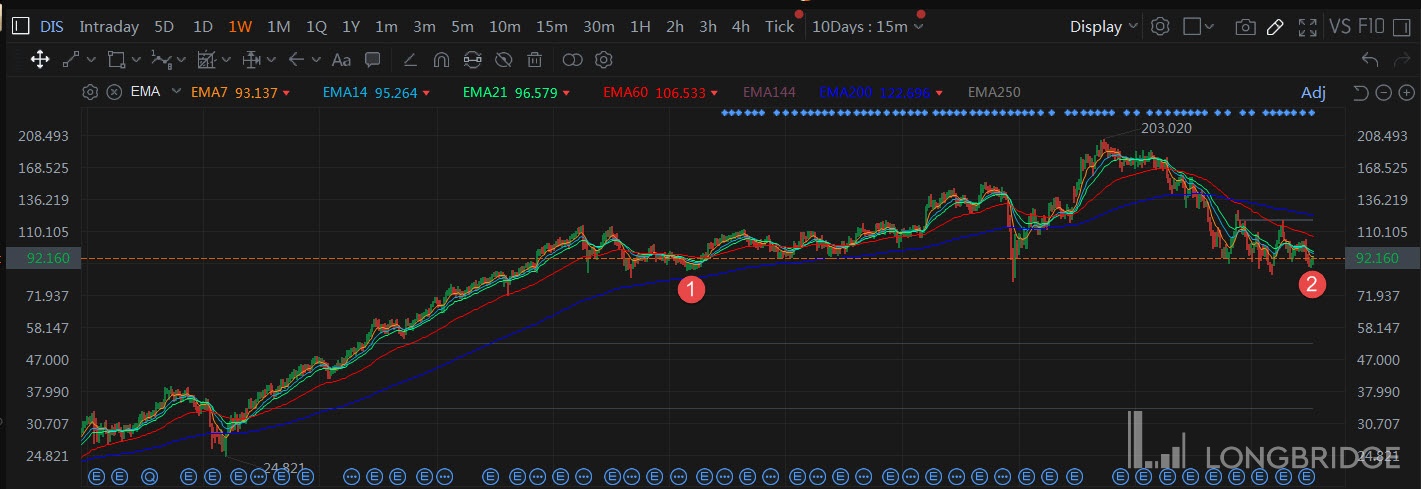Open pattern tool dropdown arrow
1421x489 pixels.
point(224,60)
